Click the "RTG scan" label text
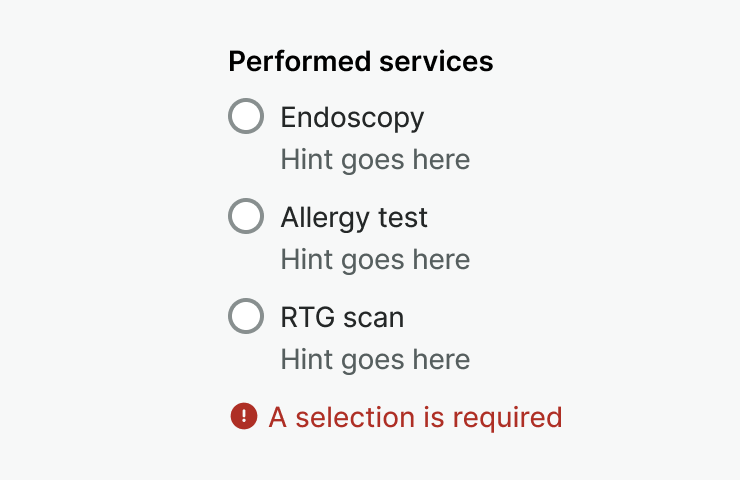 (x=342, y=318)
